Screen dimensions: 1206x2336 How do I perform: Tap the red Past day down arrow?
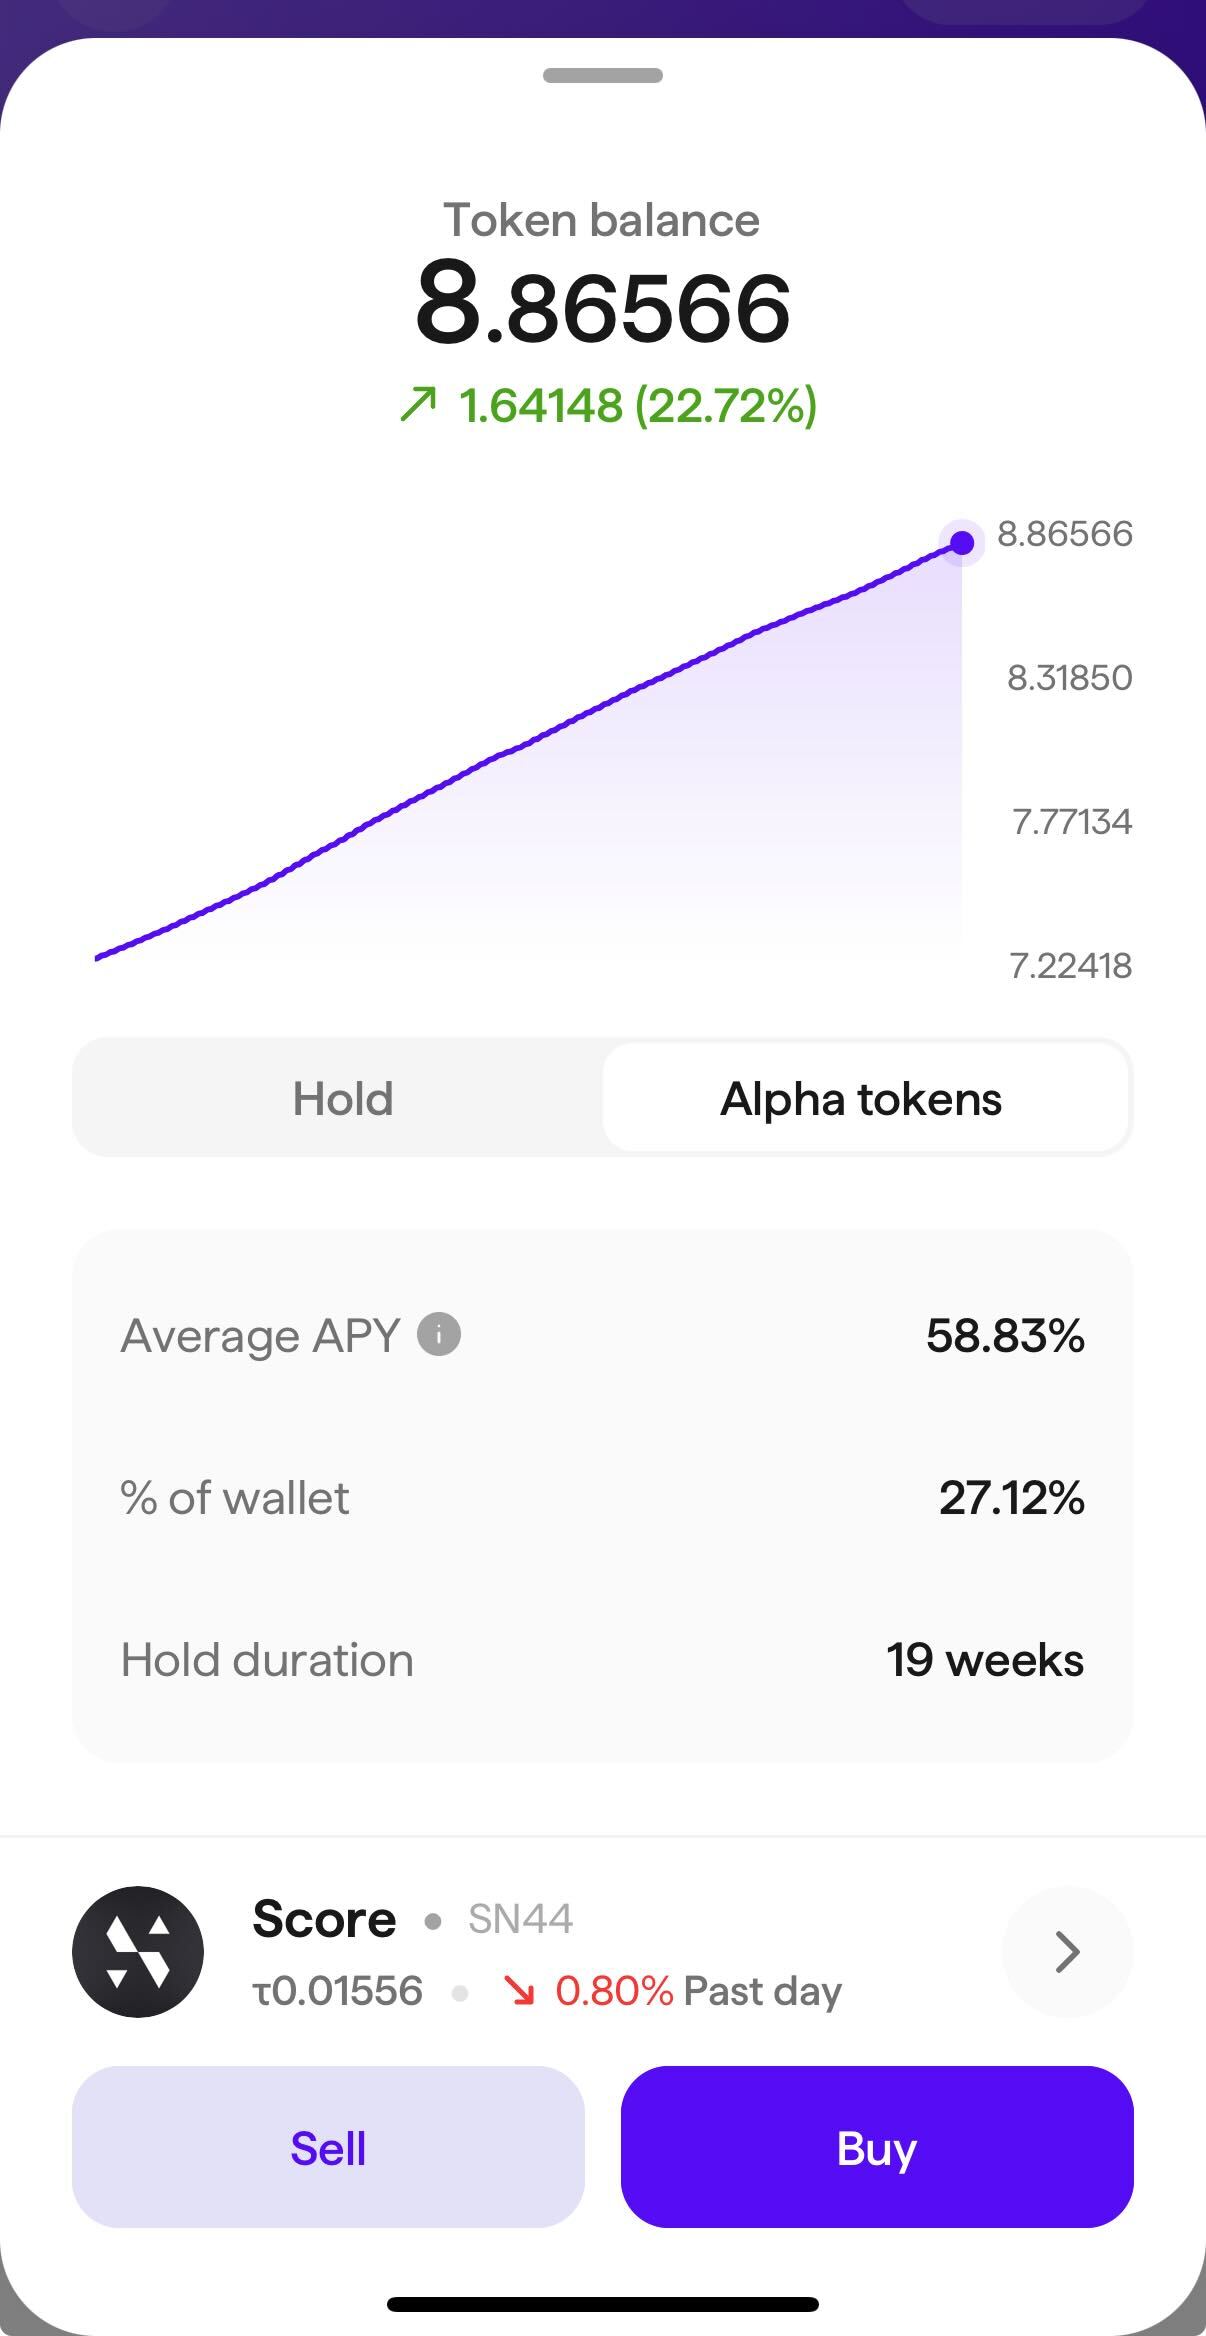pyautogui.click(x=519, y=1991)
